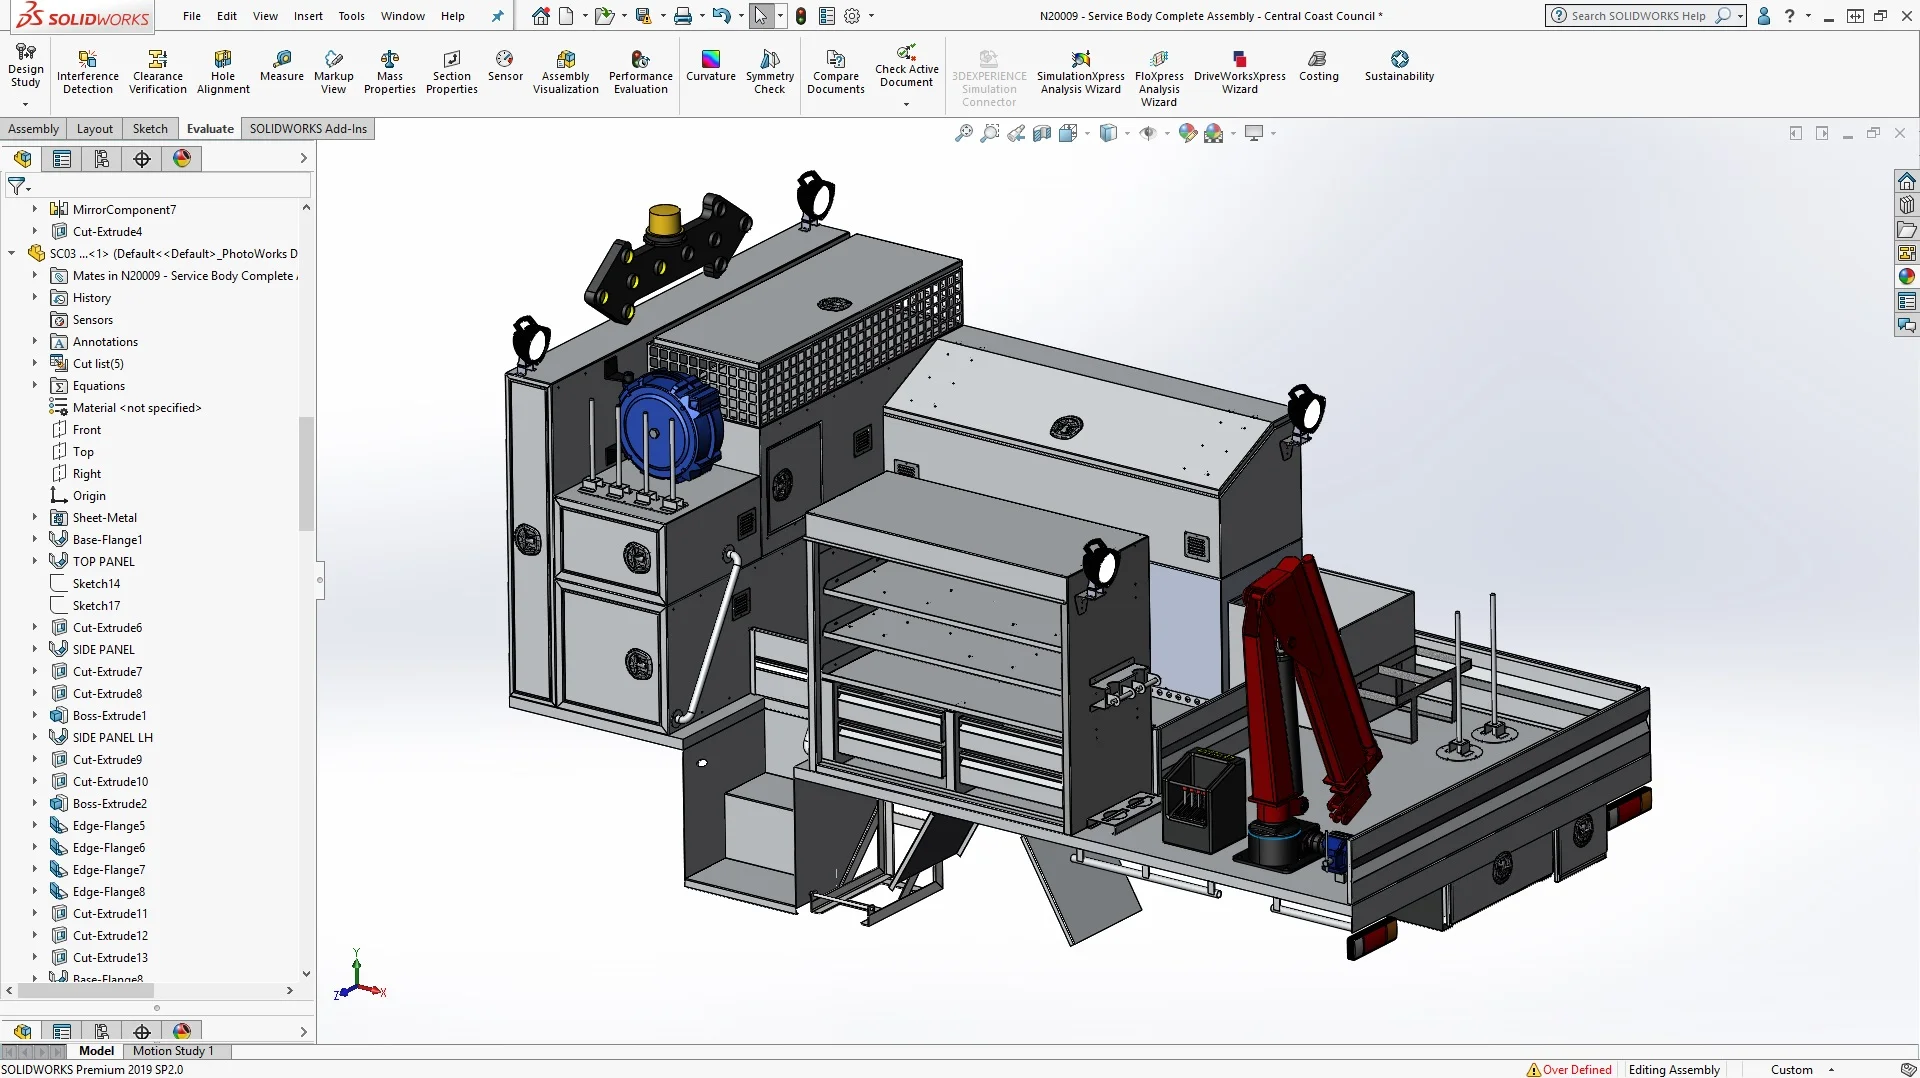Expand the History folder
Image resolution: width=1920 pixels, height=1078 pixels.
(x=34, y=297)
